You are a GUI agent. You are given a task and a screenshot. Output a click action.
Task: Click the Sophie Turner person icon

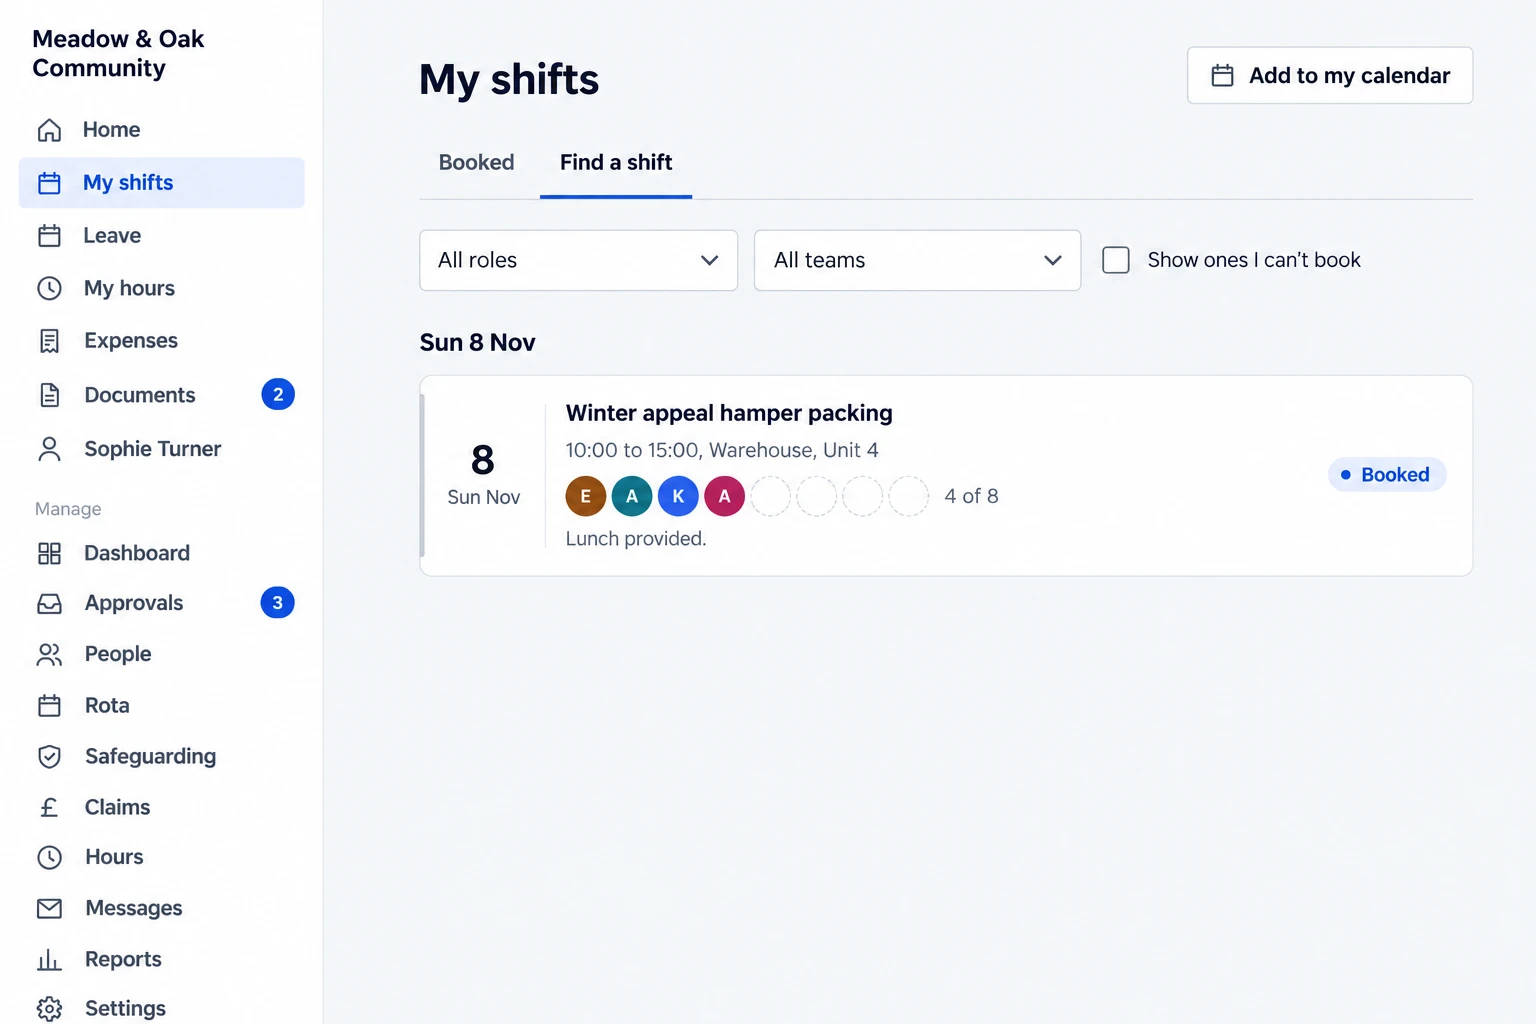(x=49, y=449)
